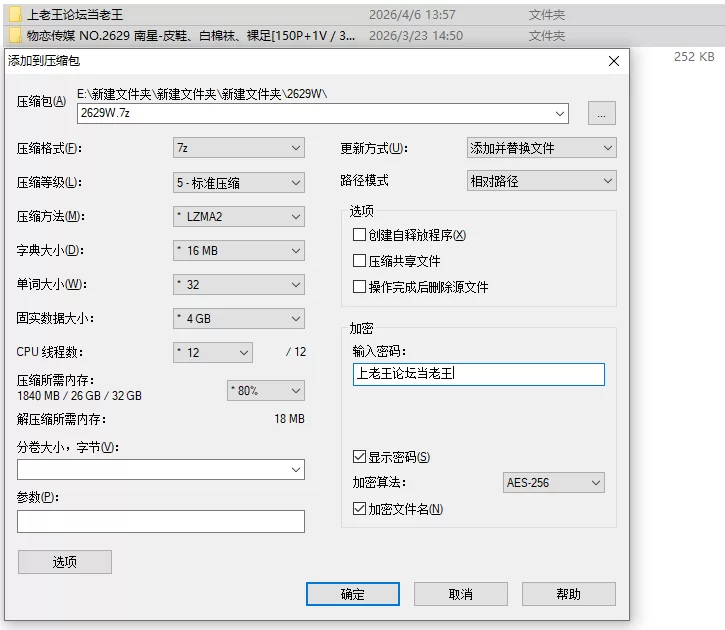Check 操作完成后删除源文件 option

359,287
